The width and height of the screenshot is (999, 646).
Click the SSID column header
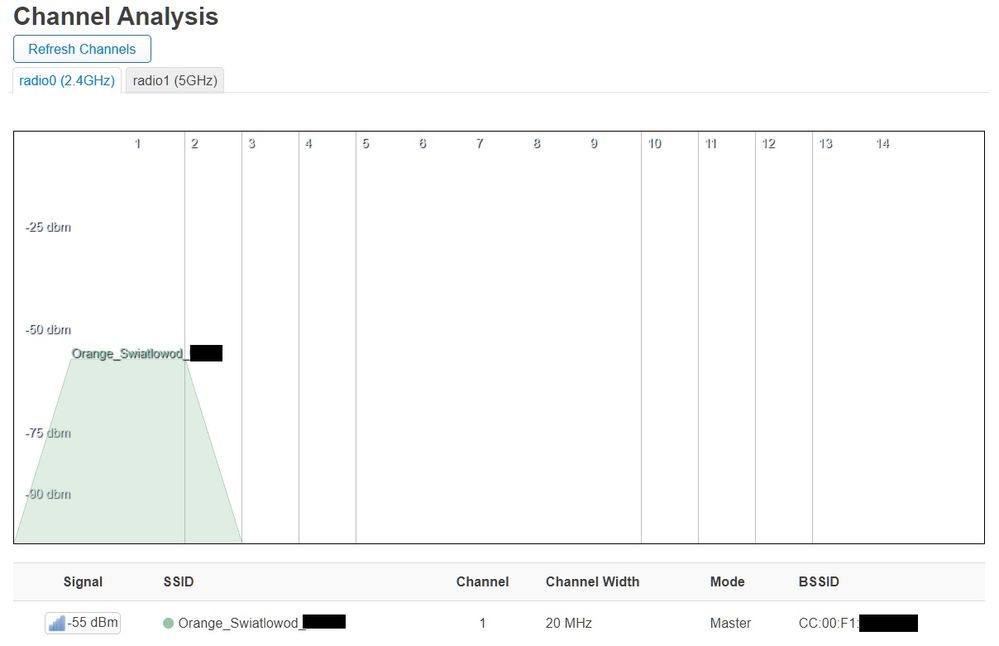coord(178,581)
